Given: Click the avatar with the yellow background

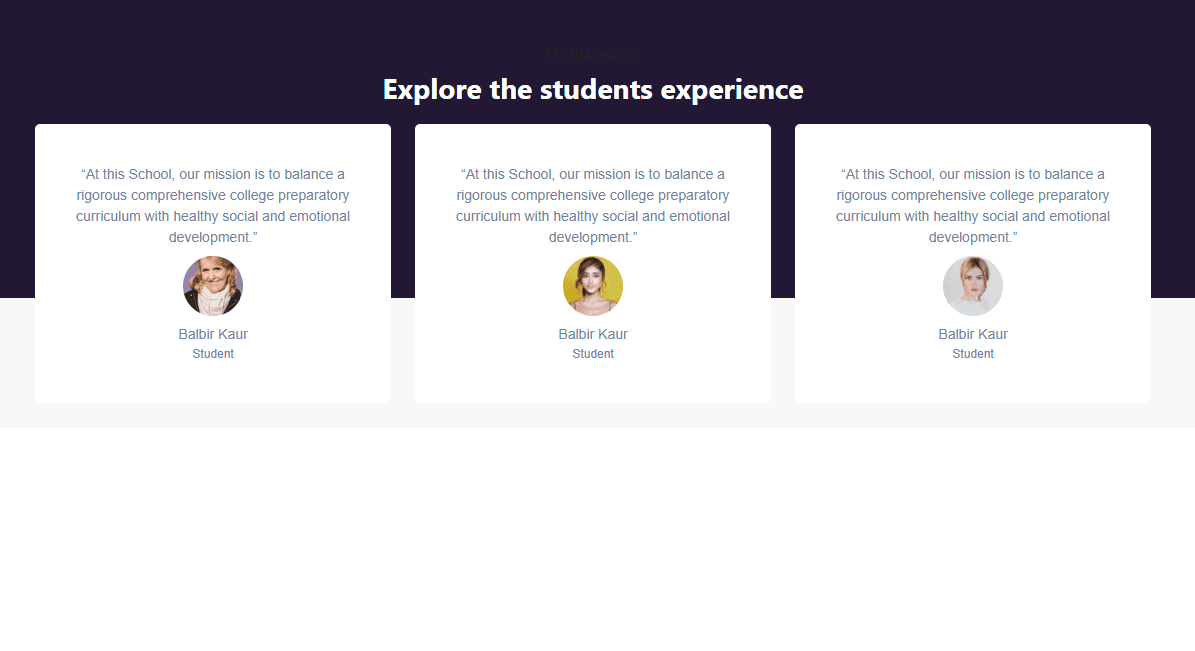Looking at the screenshot, I should [593, 286].
